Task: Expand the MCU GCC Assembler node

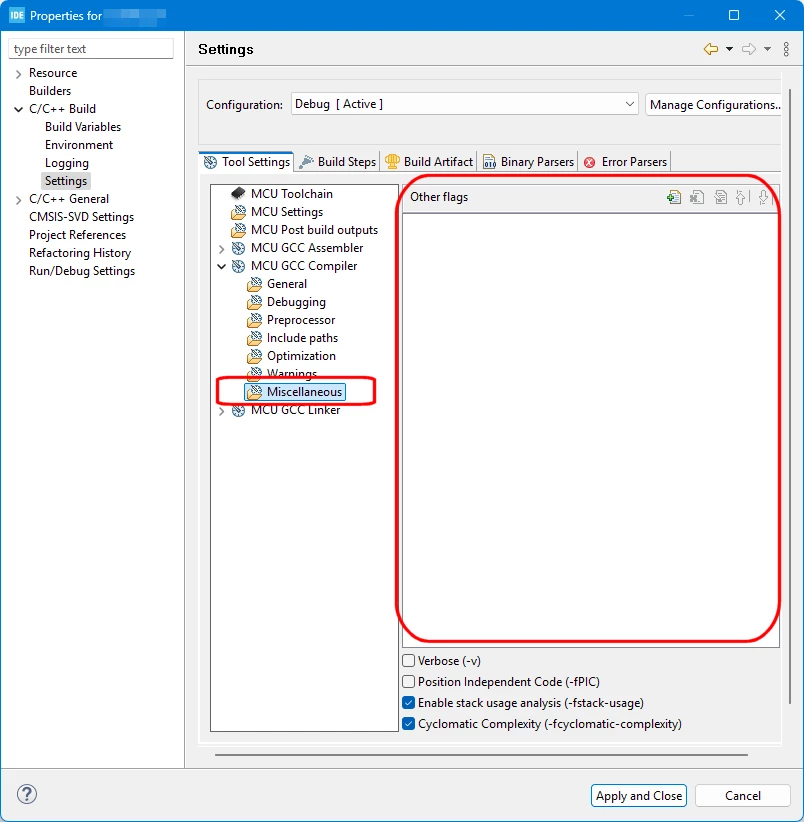Action: tap(221, 248)
